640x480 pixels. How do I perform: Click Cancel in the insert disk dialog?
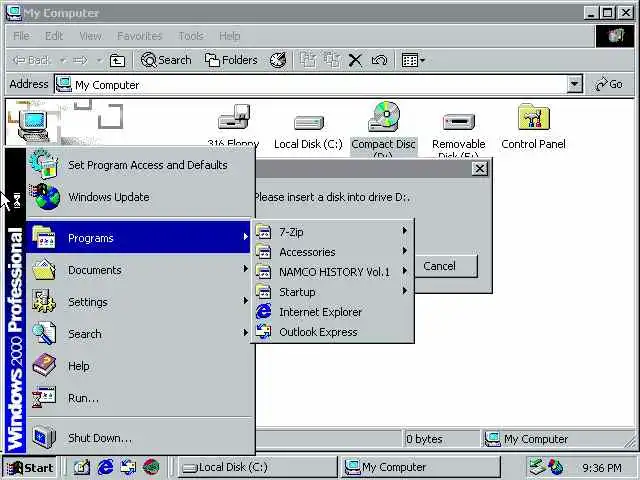[x=446, y=266]
